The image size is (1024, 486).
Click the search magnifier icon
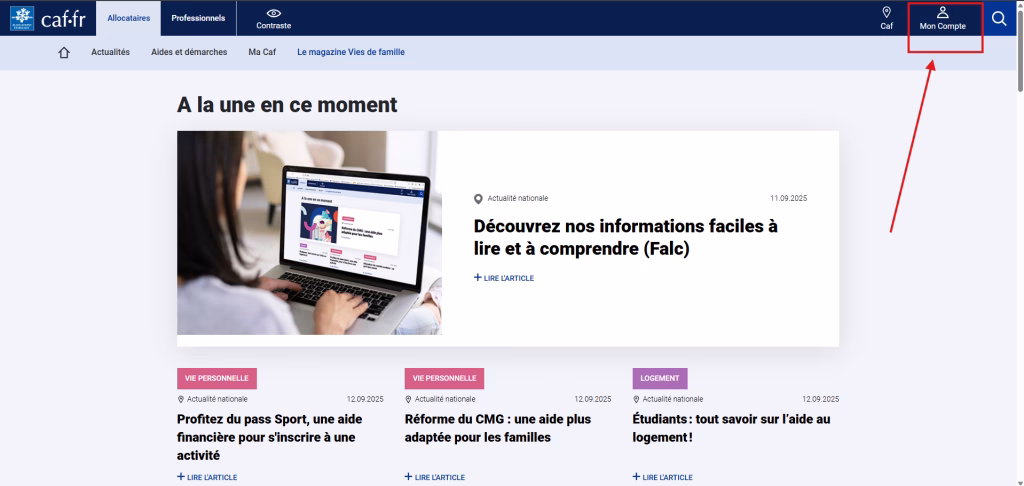click(x=998, y=18)
